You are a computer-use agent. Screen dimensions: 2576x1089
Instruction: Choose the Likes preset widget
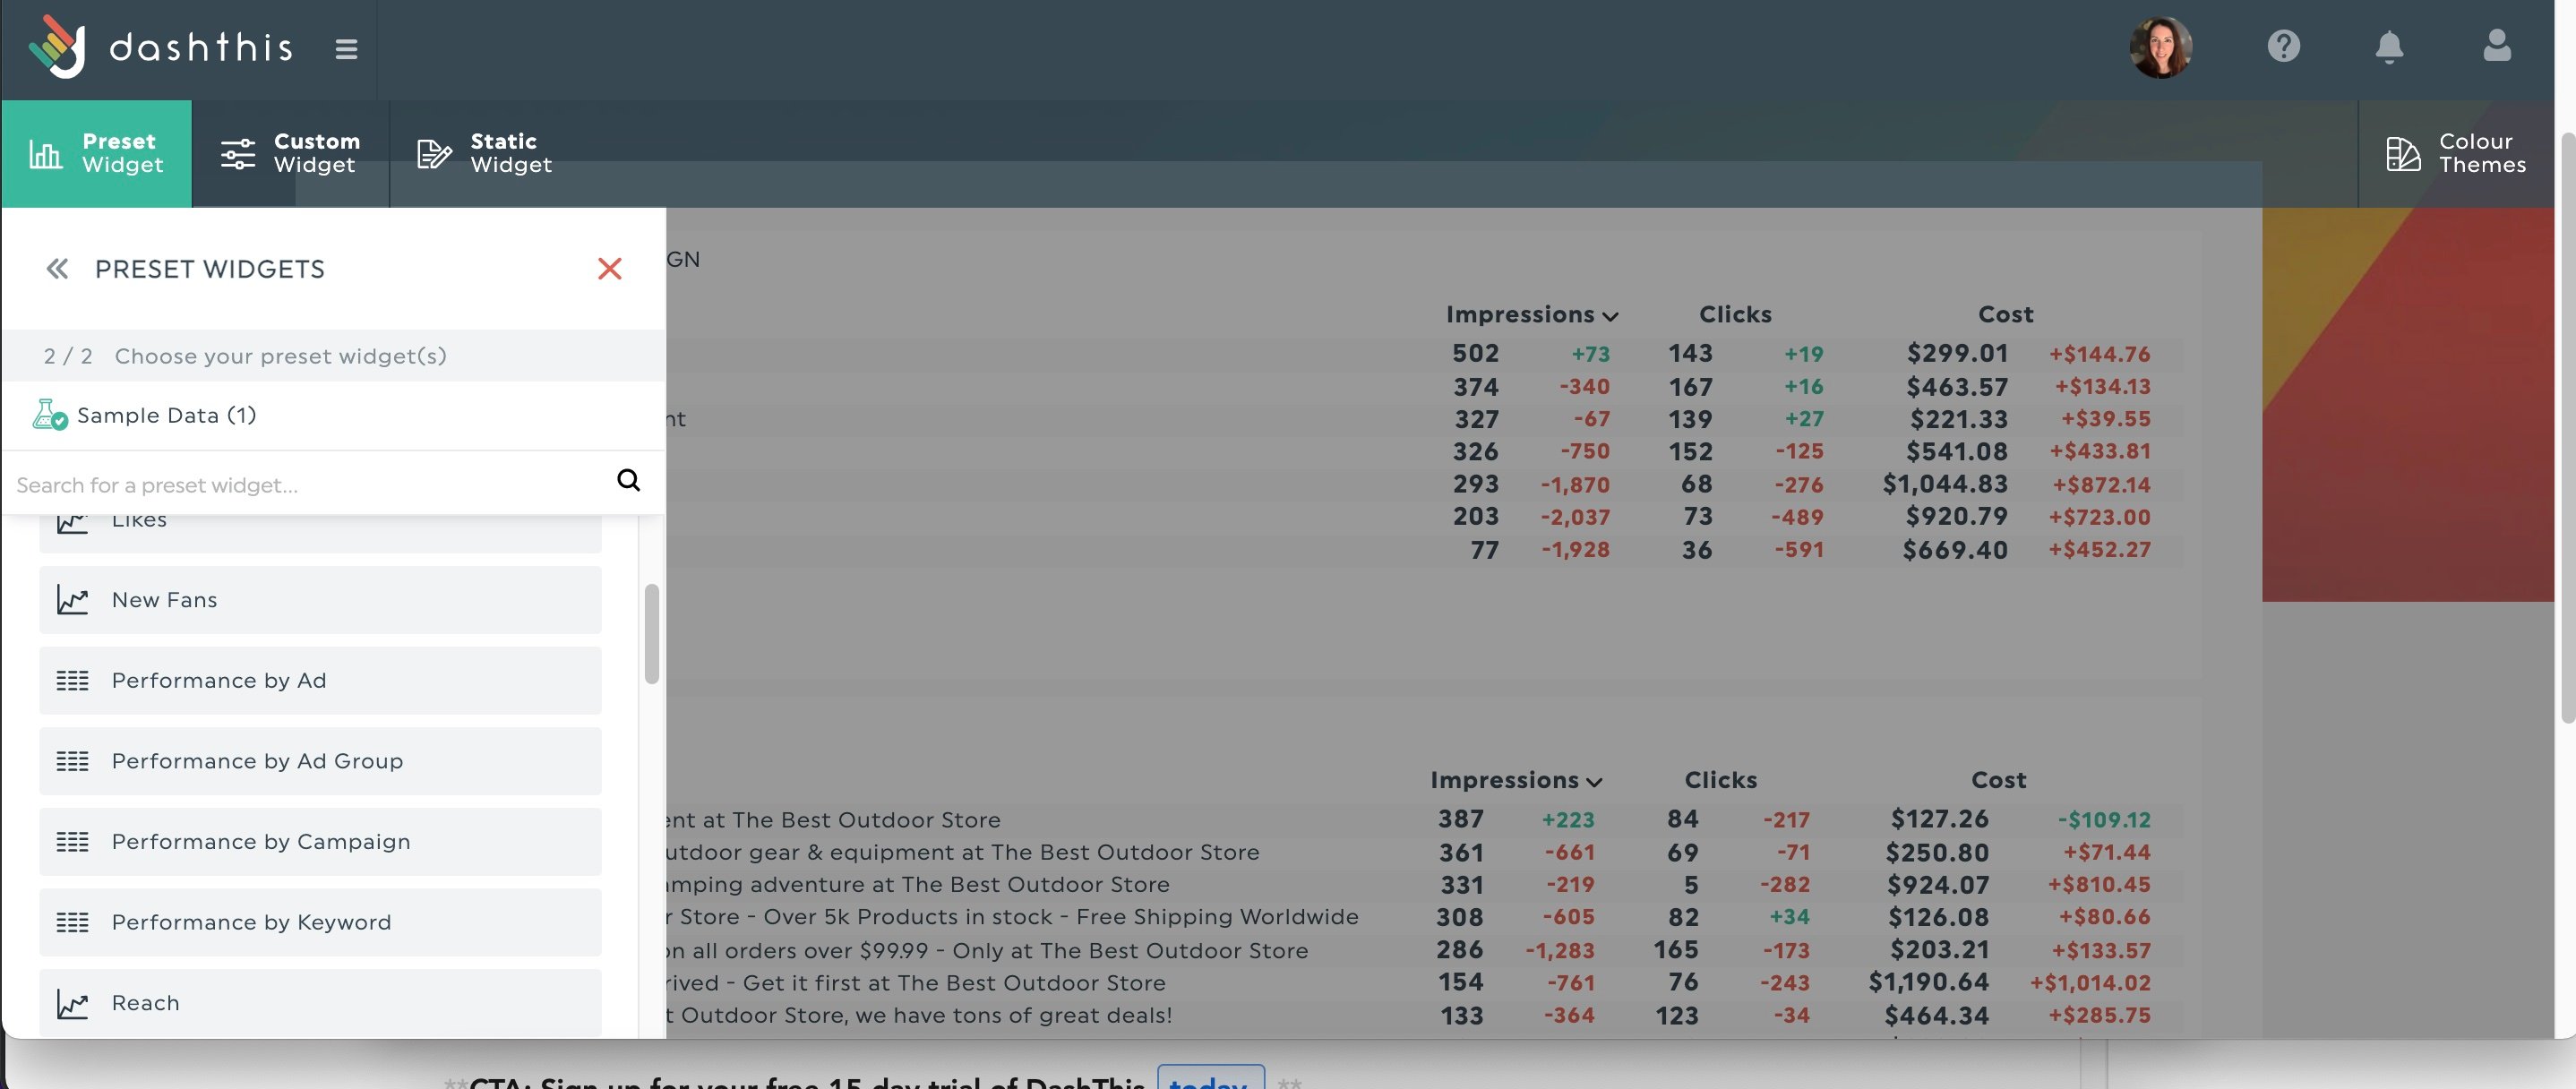[320, 532]
